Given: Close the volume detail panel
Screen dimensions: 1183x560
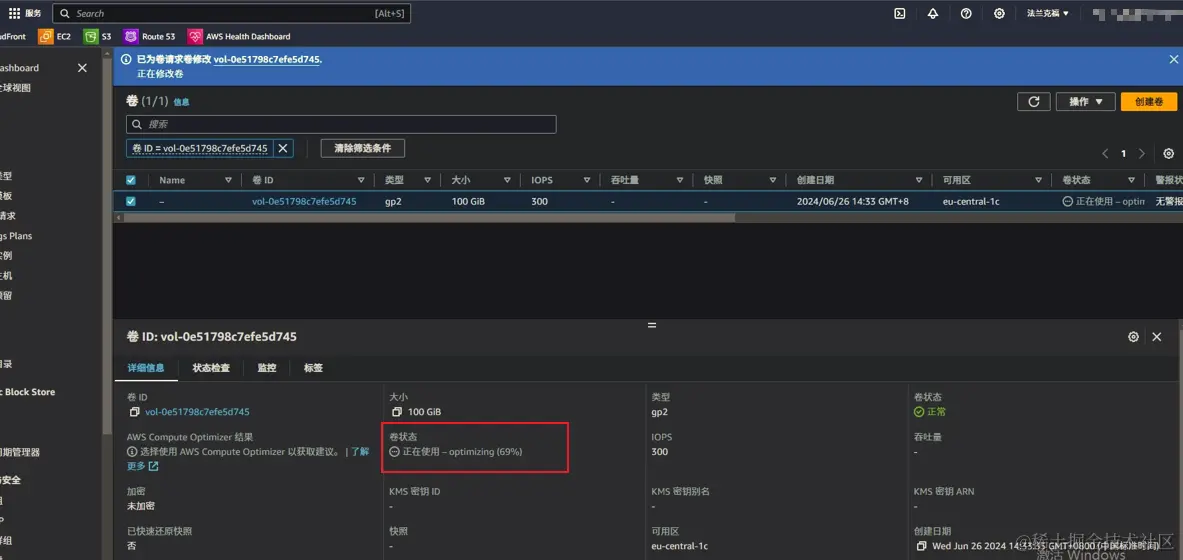Looking at the screenshot, I should (1157, 337).
